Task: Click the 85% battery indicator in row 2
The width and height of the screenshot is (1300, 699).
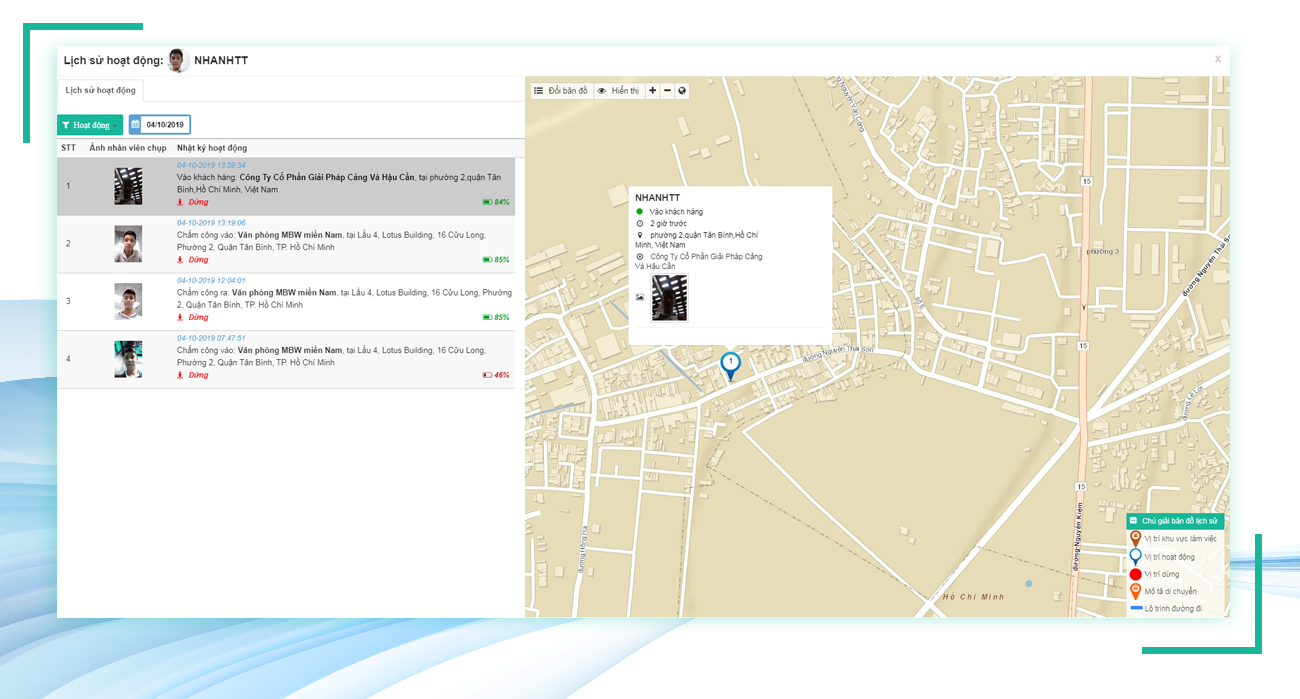Action: point(496,260)
